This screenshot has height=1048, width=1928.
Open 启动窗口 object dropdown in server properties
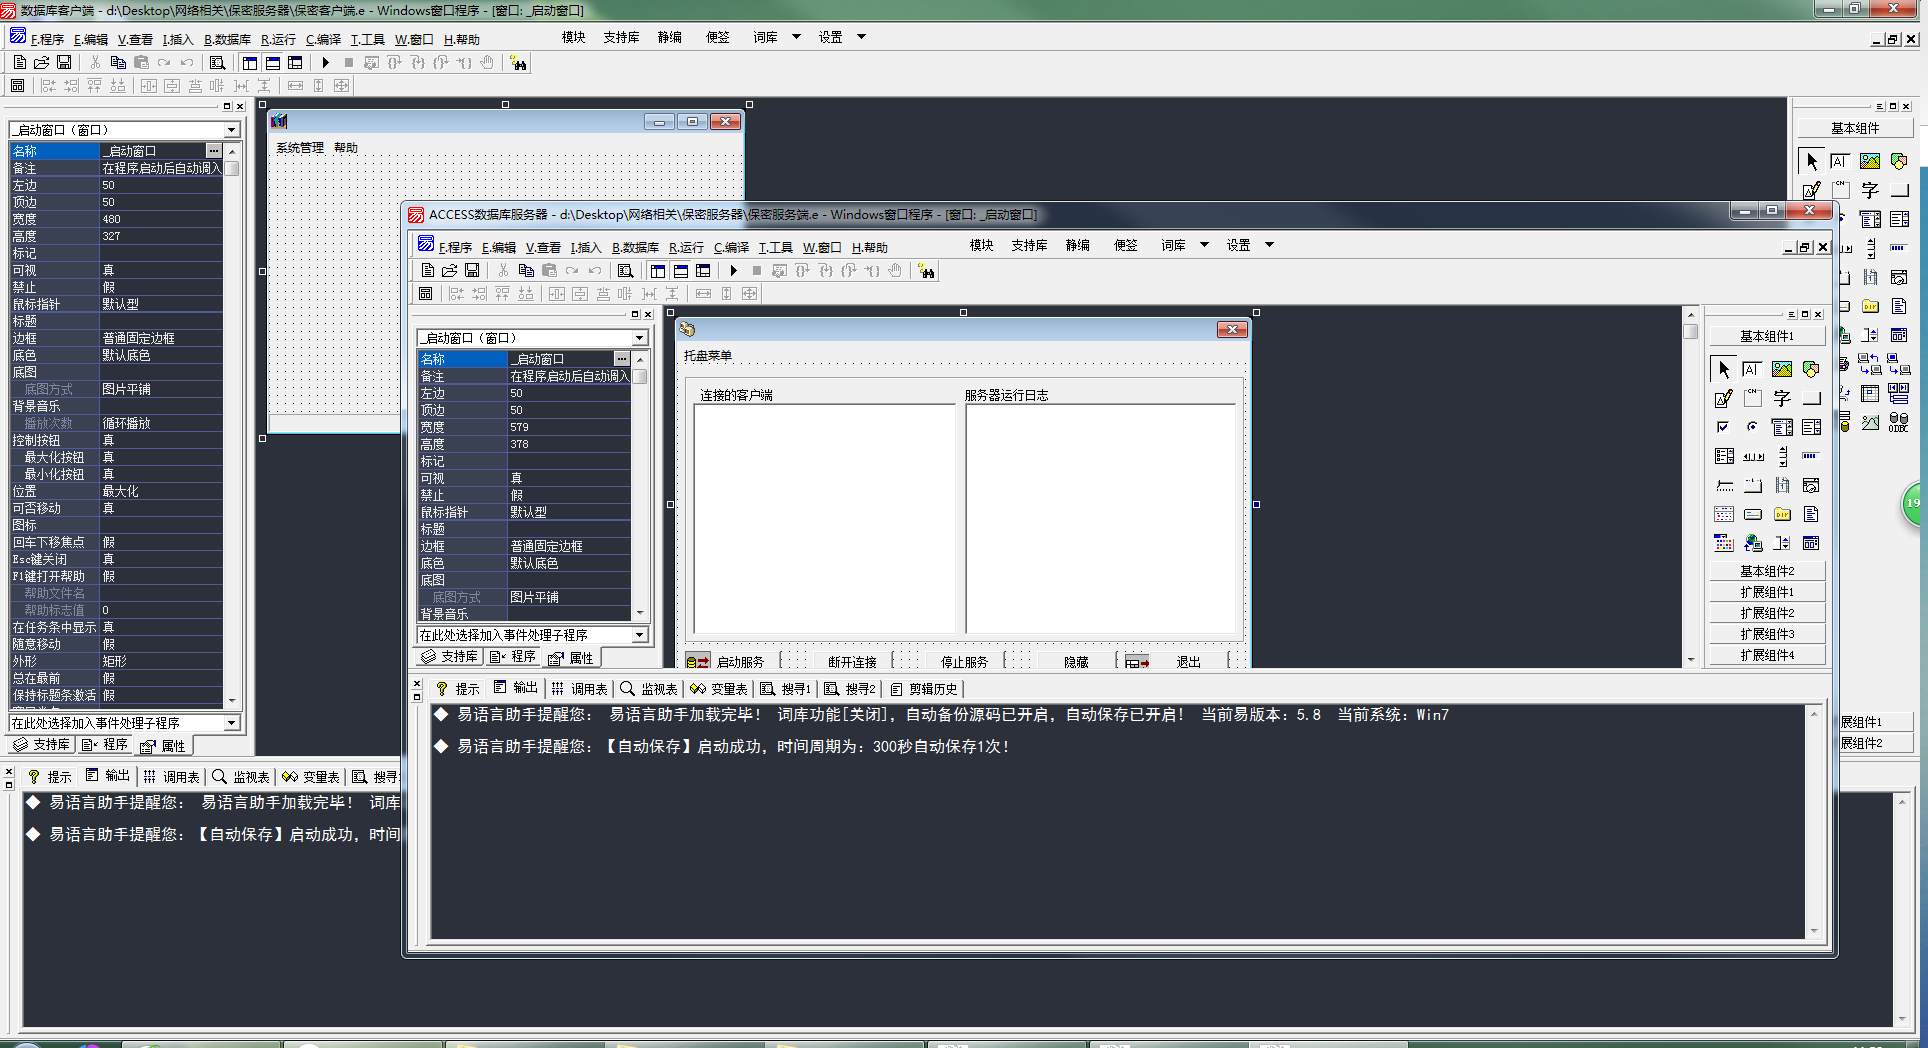click(640, 338)
